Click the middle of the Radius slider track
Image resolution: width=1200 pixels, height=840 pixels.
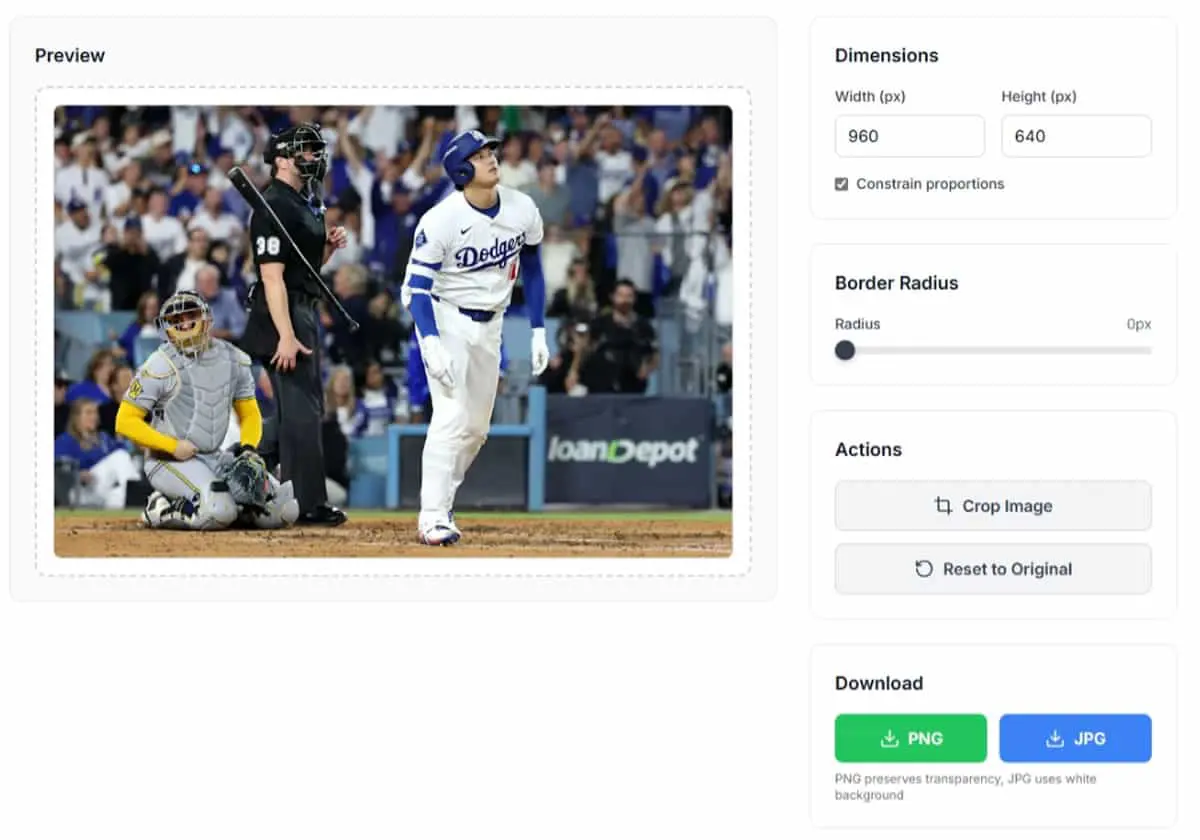(x=993, y=350)
